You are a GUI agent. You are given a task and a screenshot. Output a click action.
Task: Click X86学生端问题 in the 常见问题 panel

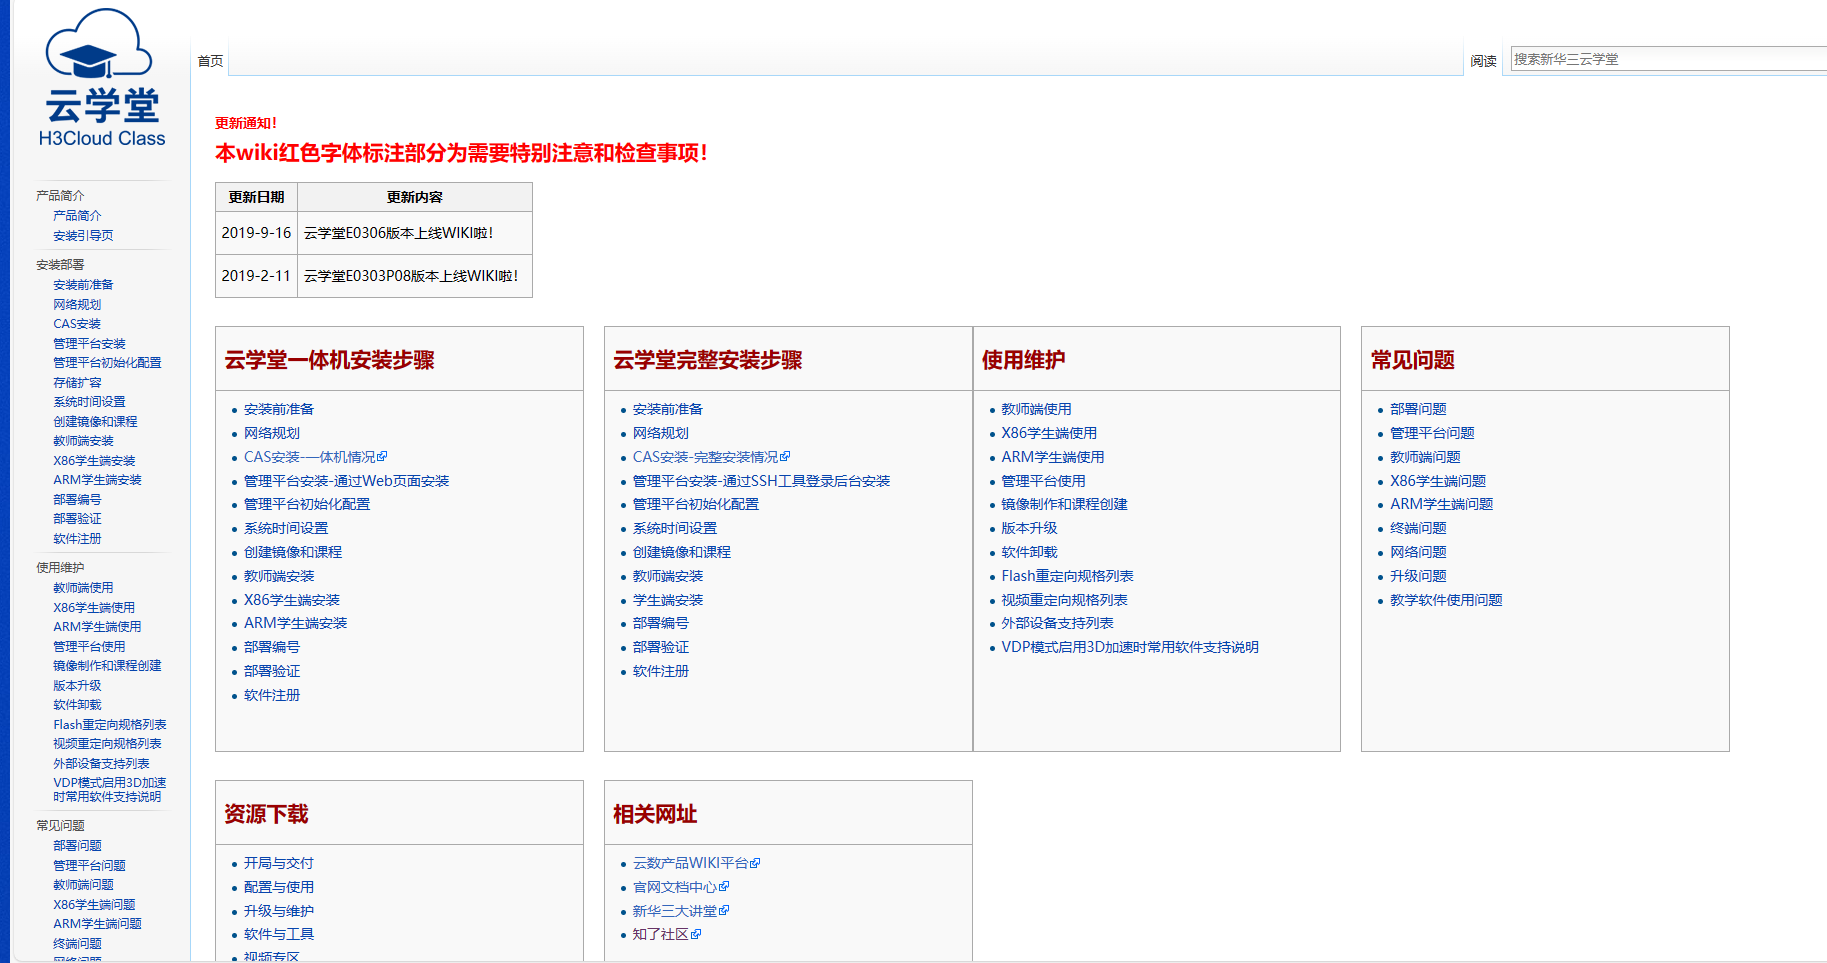point(1438,481)
